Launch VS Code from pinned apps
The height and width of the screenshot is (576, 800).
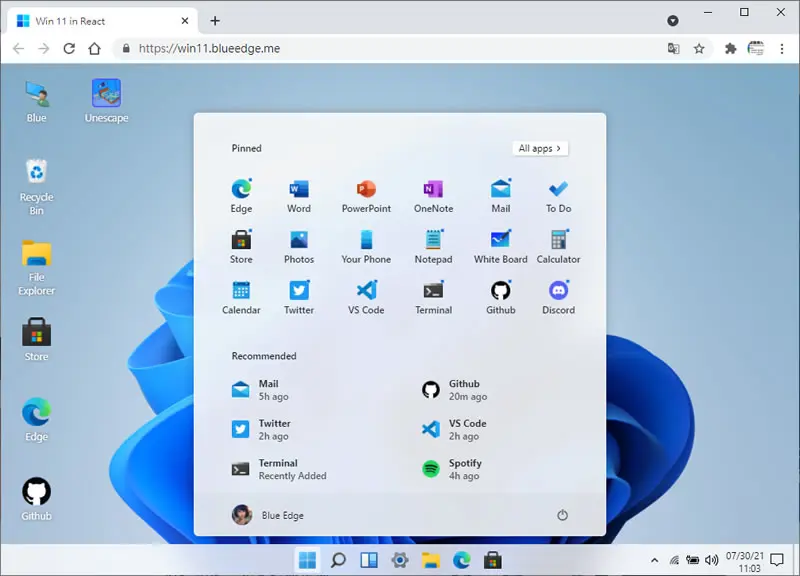pos(366,297)
